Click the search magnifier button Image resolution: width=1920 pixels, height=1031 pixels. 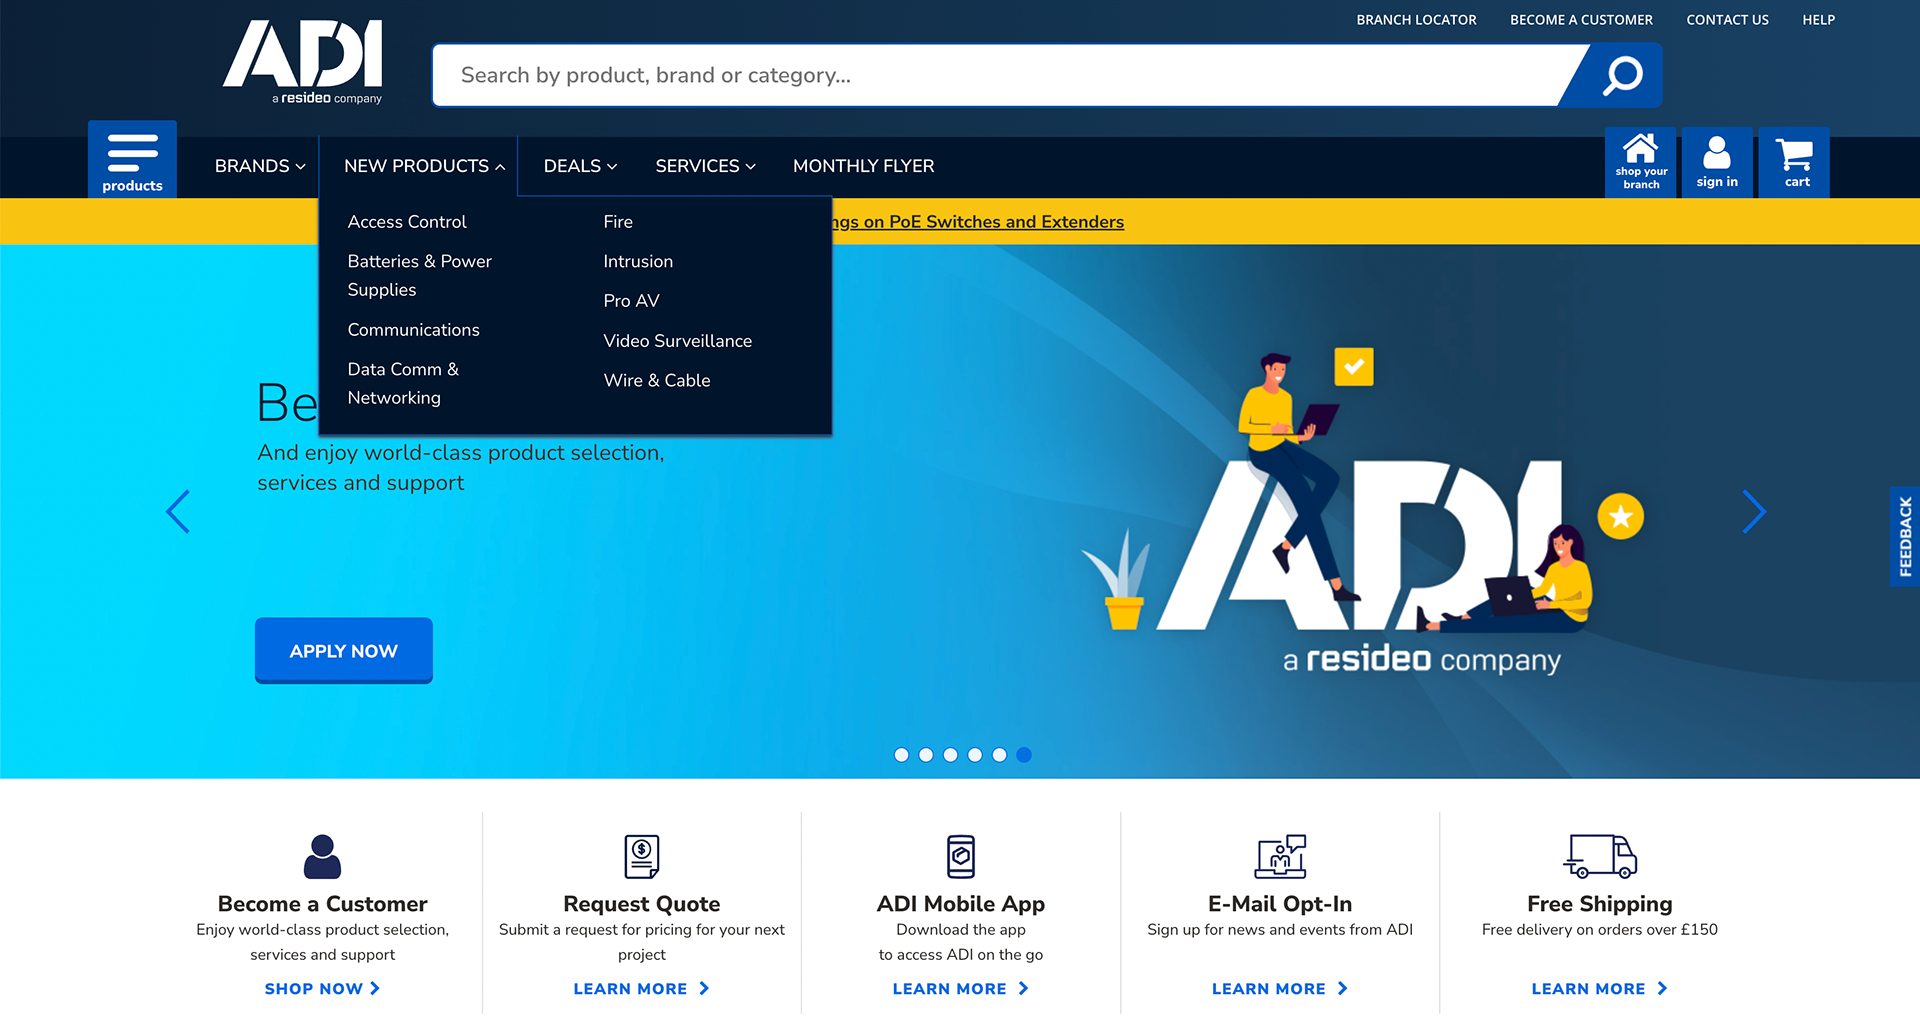tap(1621, 75)
